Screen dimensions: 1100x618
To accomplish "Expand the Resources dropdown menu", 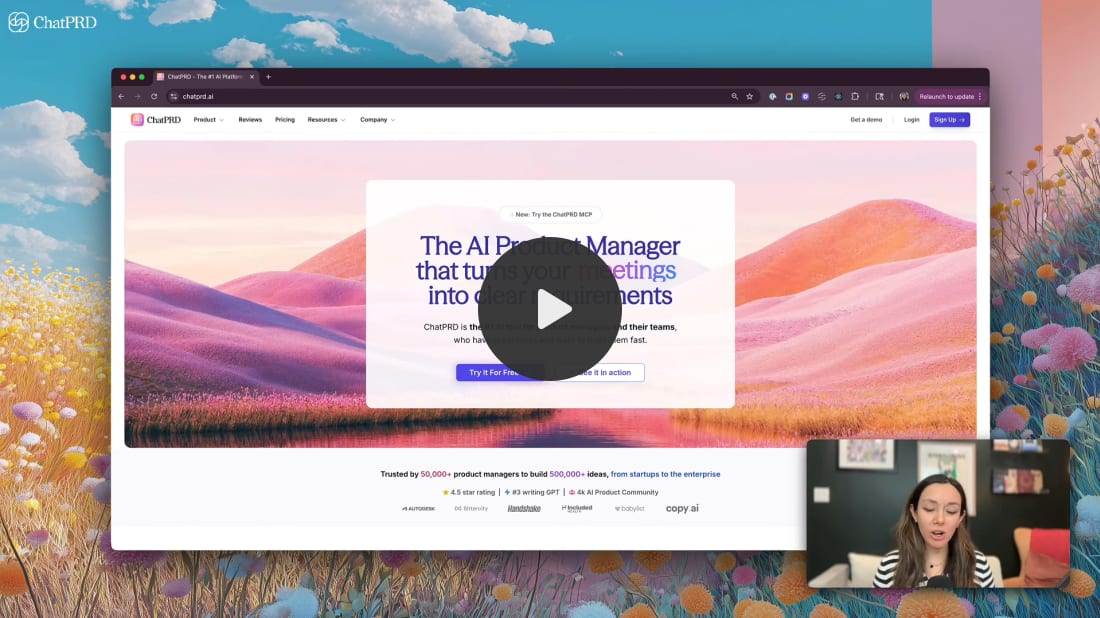I will 326,120.
